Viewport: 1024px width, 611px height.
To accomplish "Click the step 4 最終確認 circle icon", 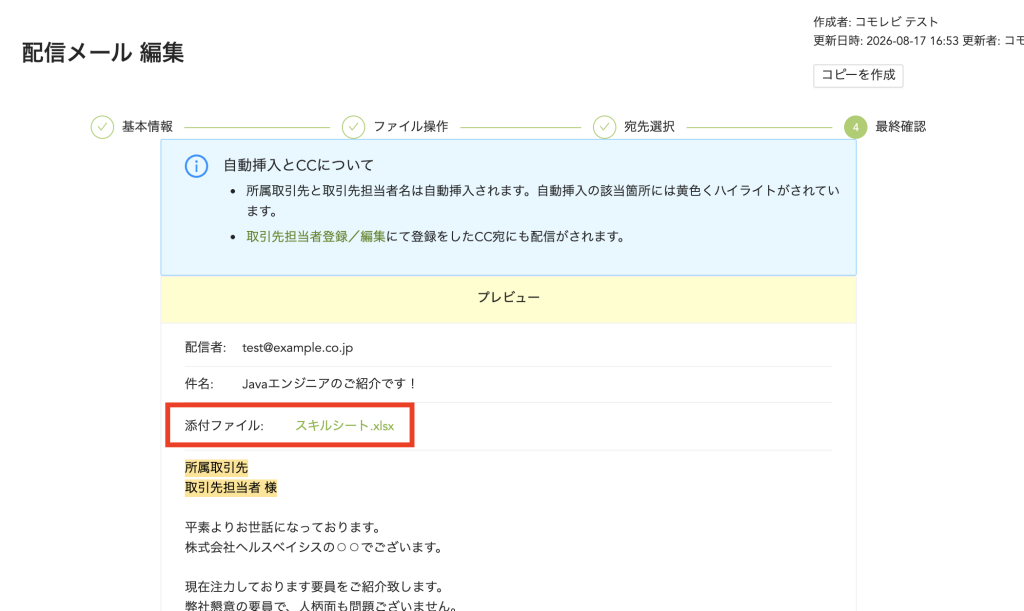I will 855,127.
